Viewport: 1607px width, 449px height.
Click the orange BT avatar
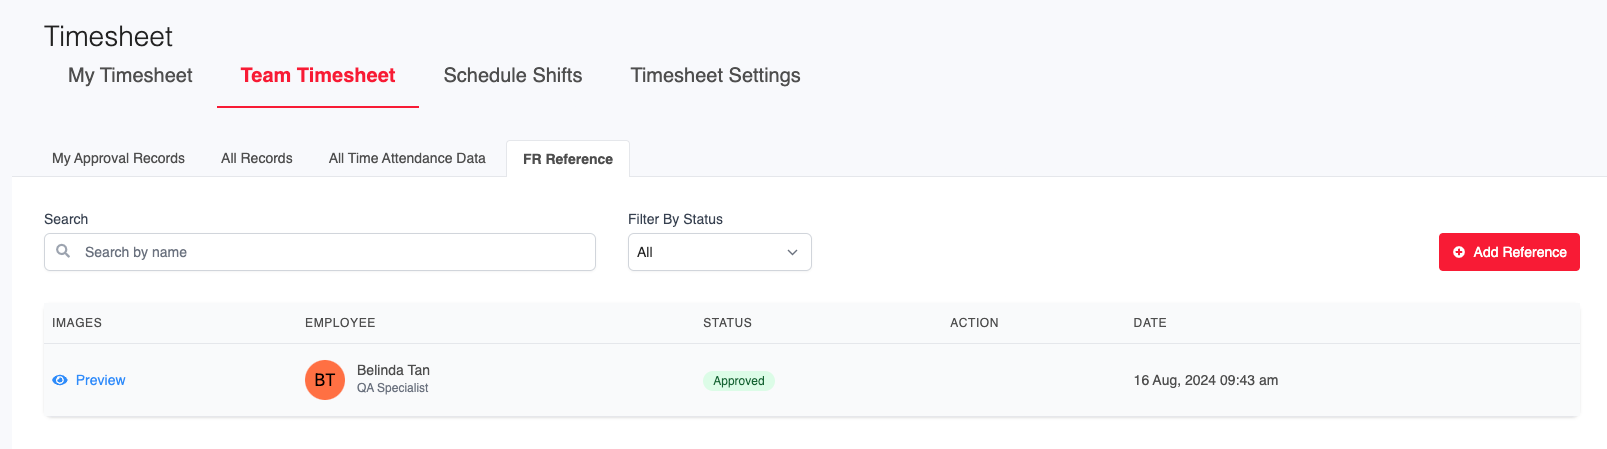click(x=325, y=380)
